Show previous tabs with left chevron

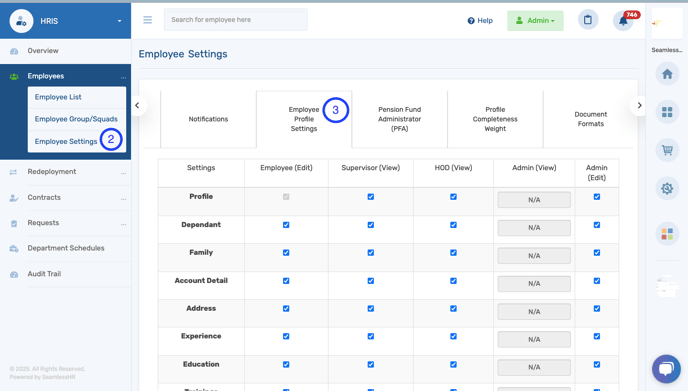click(137, 105)
